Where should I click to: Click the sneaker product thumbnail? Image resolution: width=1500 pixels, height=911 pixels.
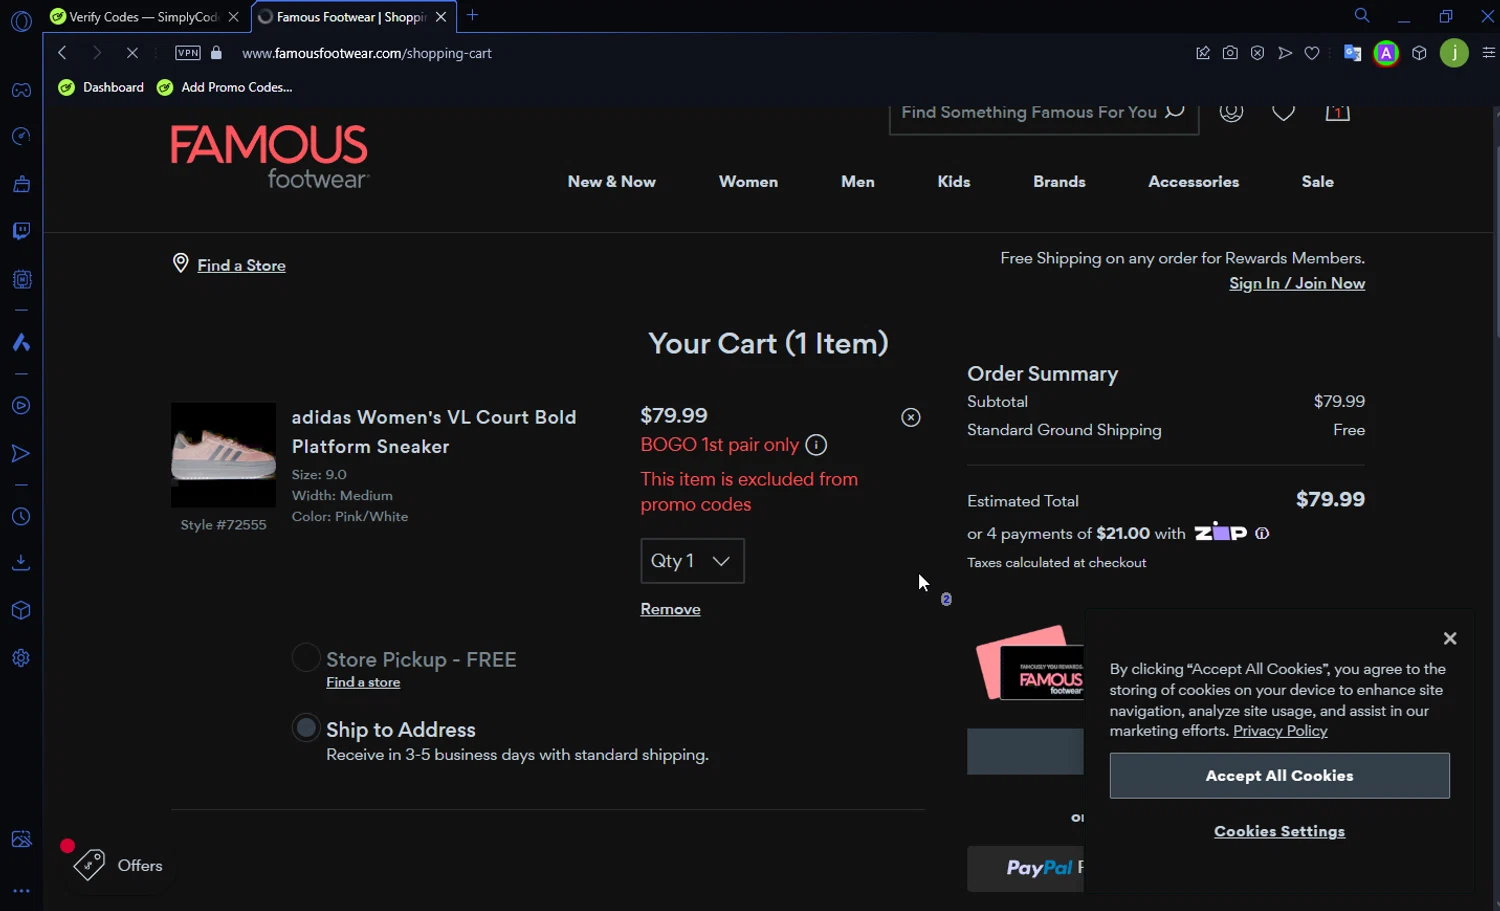(223, 455)
